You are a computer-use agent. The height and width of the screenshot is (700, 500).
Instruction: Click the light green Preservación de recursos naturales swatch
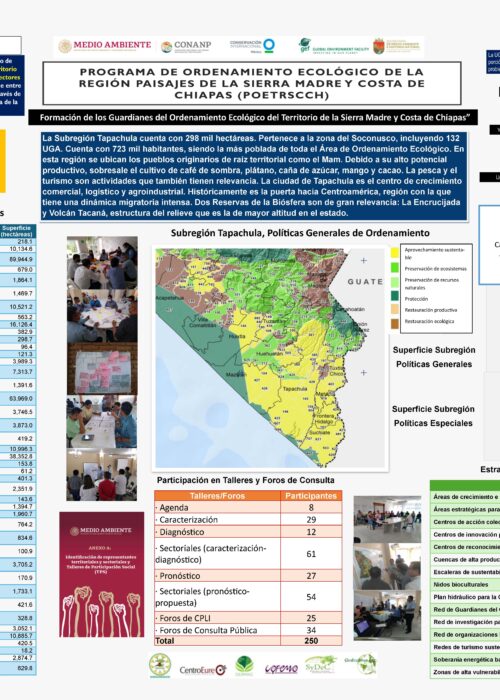[x=395, y=283]
